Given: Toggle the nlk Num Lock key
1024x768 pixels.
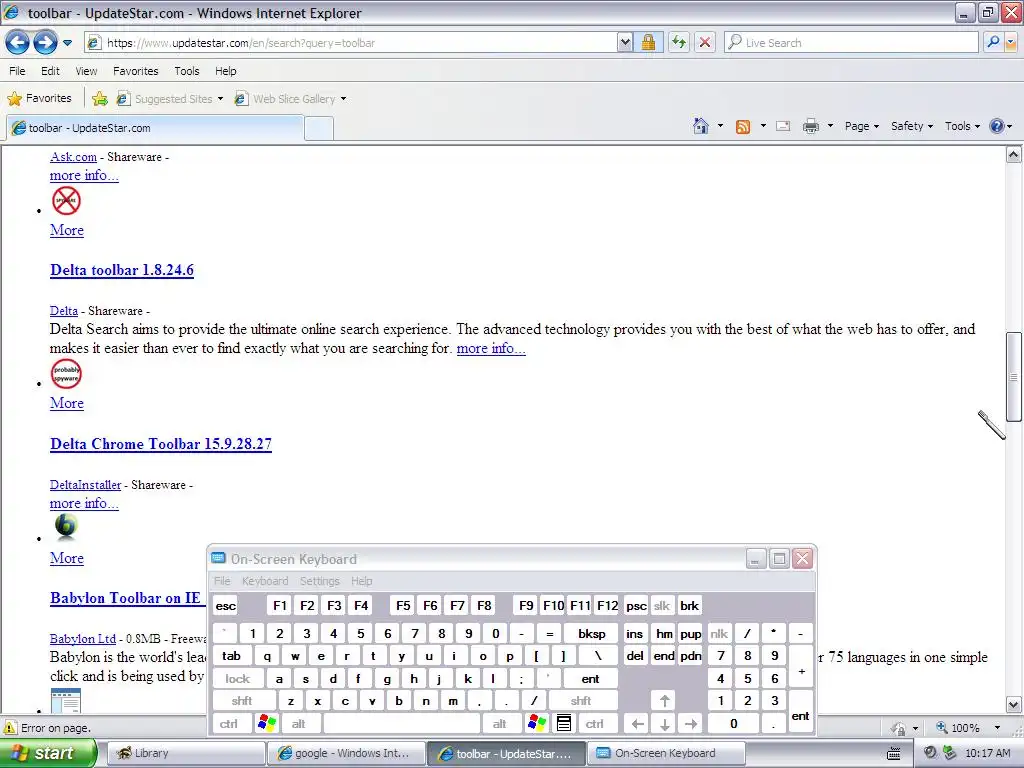Looking at the screenshot, I should tap(720, 633).
